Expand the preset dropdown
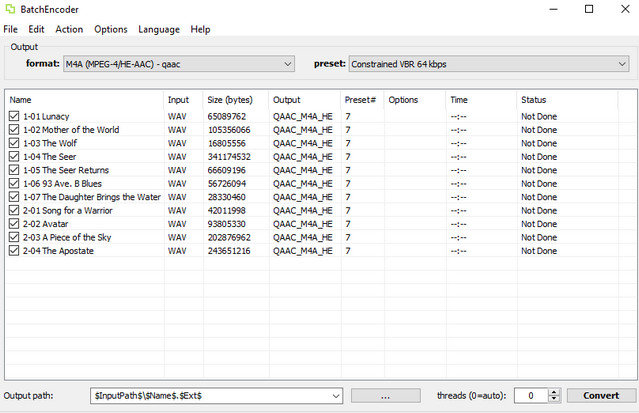The height and width of the screenshot is (413, 639). (x=622, y=64)
